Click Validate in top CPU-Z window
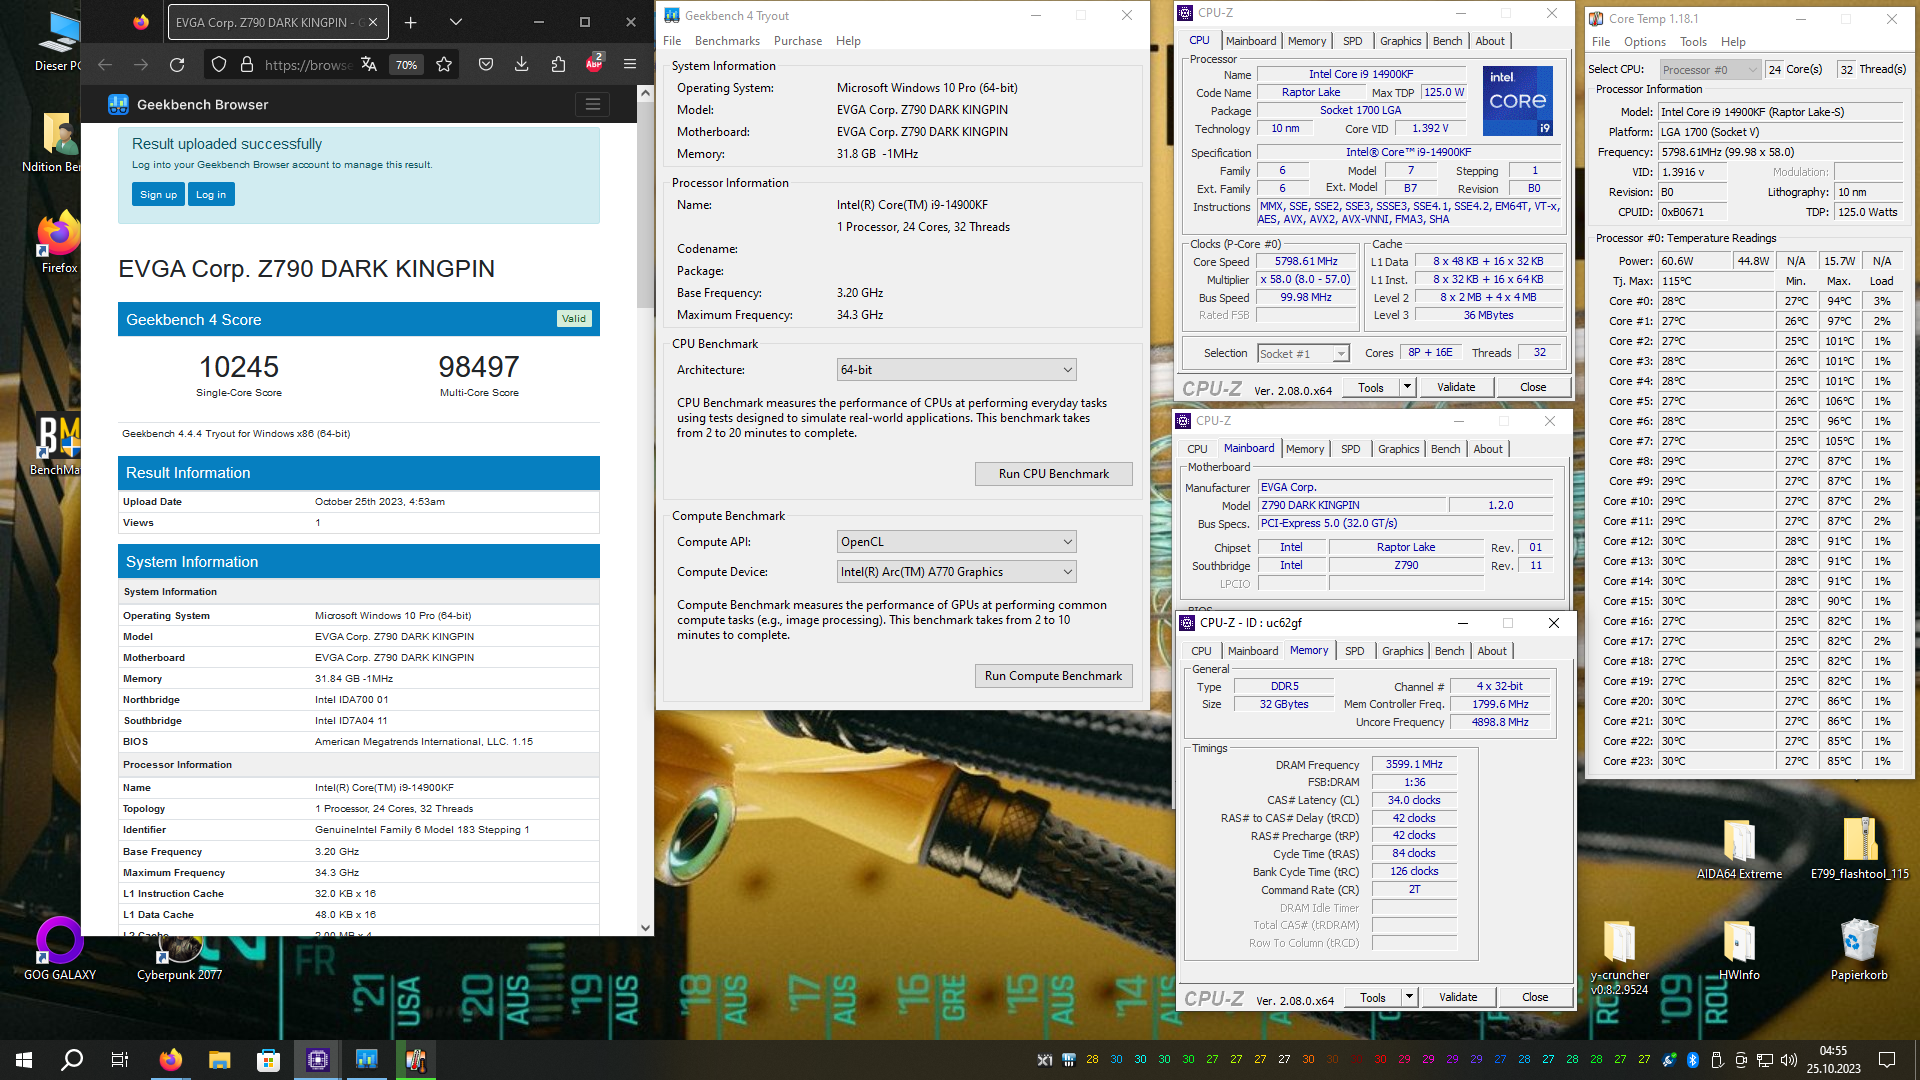The image size is (1920, 1080). 1456,387
